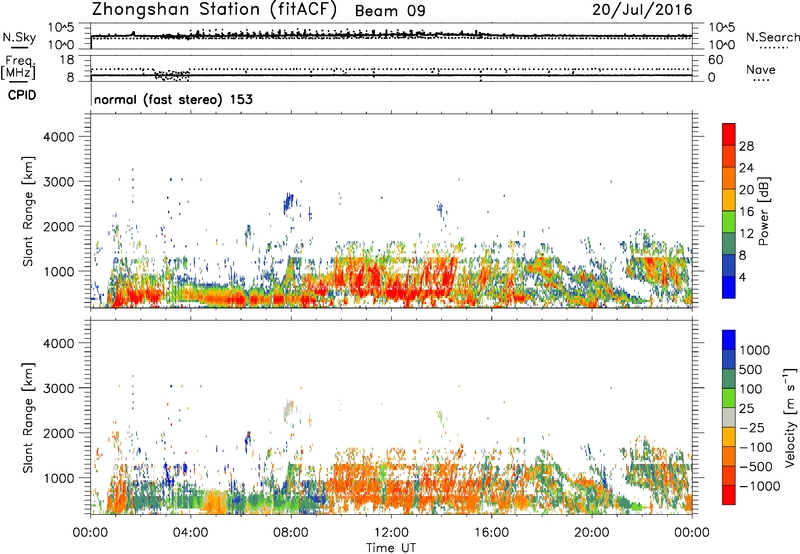Click the red top segment of power colorbar
Viewport: 800px width, 554px height.
tap(729, 134)
